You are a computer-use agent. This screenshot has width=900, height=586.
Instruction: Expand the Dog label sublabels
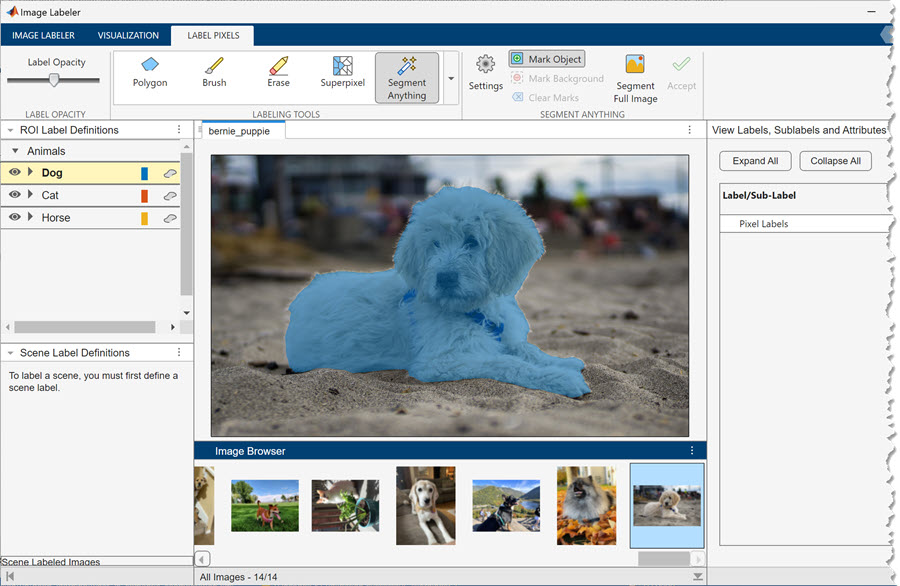[x=30, y=173]
